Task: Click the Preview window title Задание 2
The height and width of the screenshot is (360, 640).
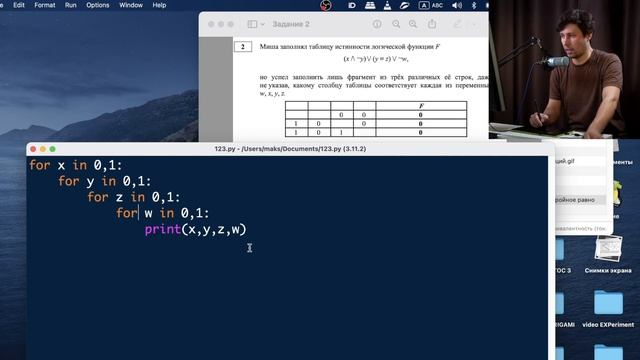Action: tap(291, 24)
